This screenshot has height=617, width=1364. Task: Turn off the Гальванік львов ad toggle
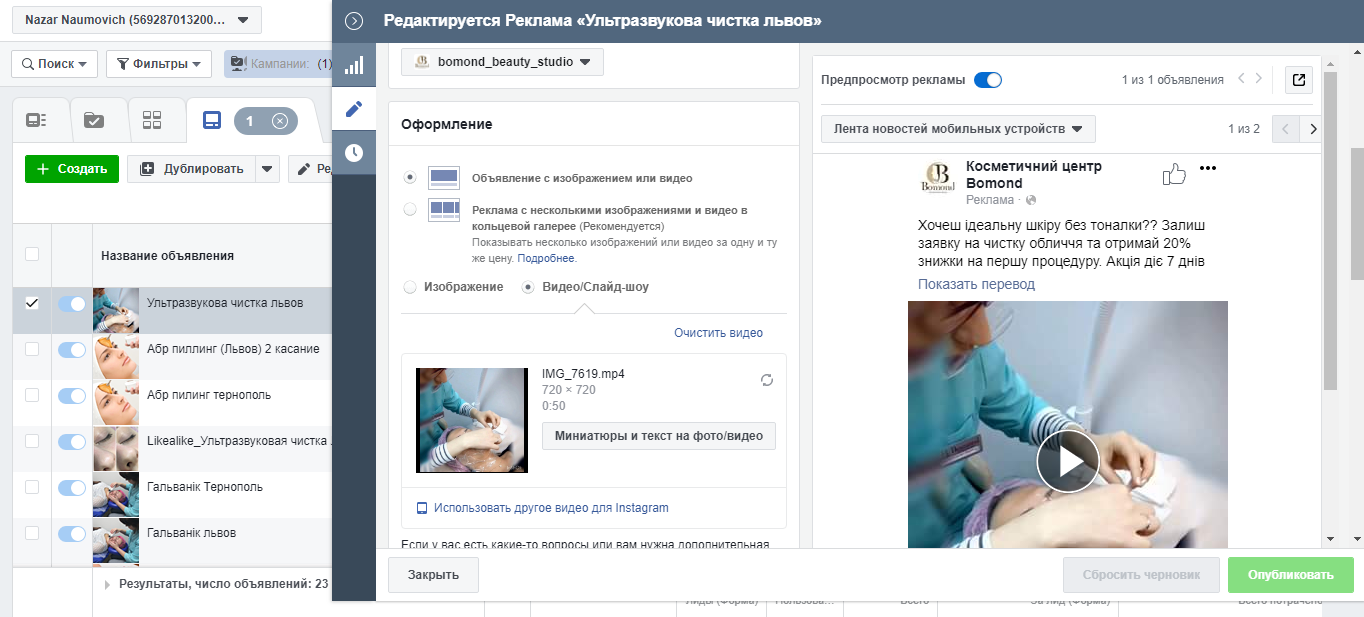tap(72, 534)
